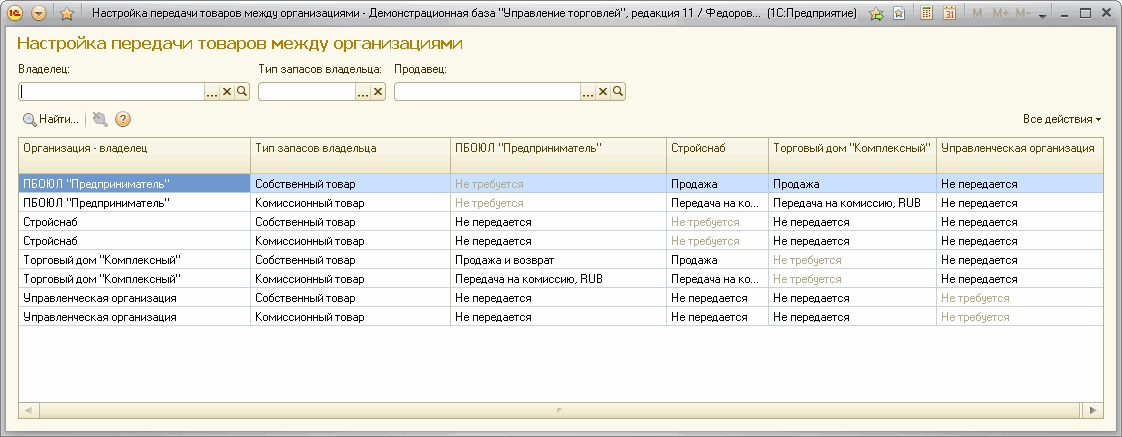The height and width of the screenshot is (437, 1122).
Task: Clear the Продавец field
Action: (603, 92)
